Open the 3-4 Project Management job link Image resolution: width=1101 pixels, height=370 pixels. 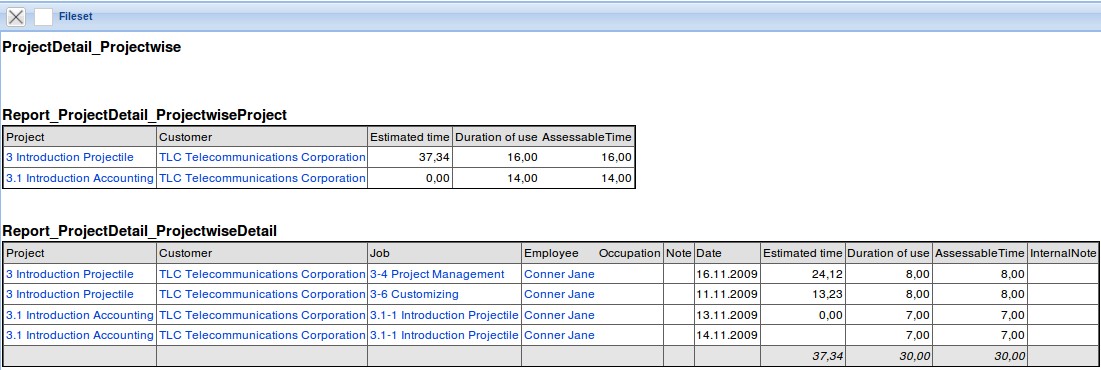pyautogui.click(x=437, y=274)
